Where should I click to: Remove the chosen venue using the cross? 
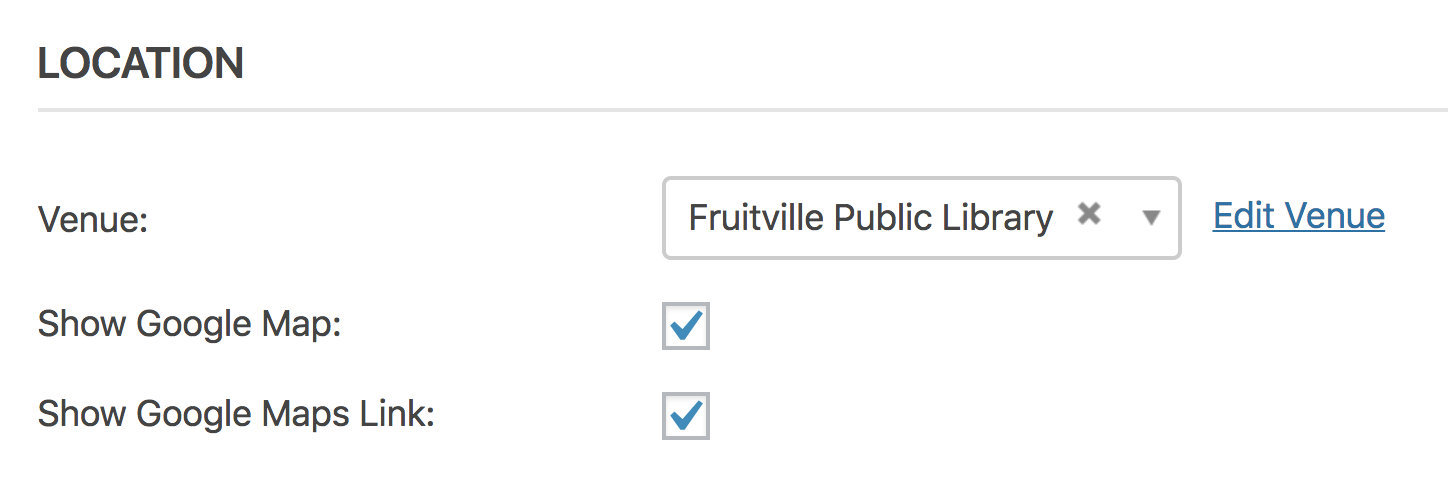pyautogui.click(x=1089, y=213)
